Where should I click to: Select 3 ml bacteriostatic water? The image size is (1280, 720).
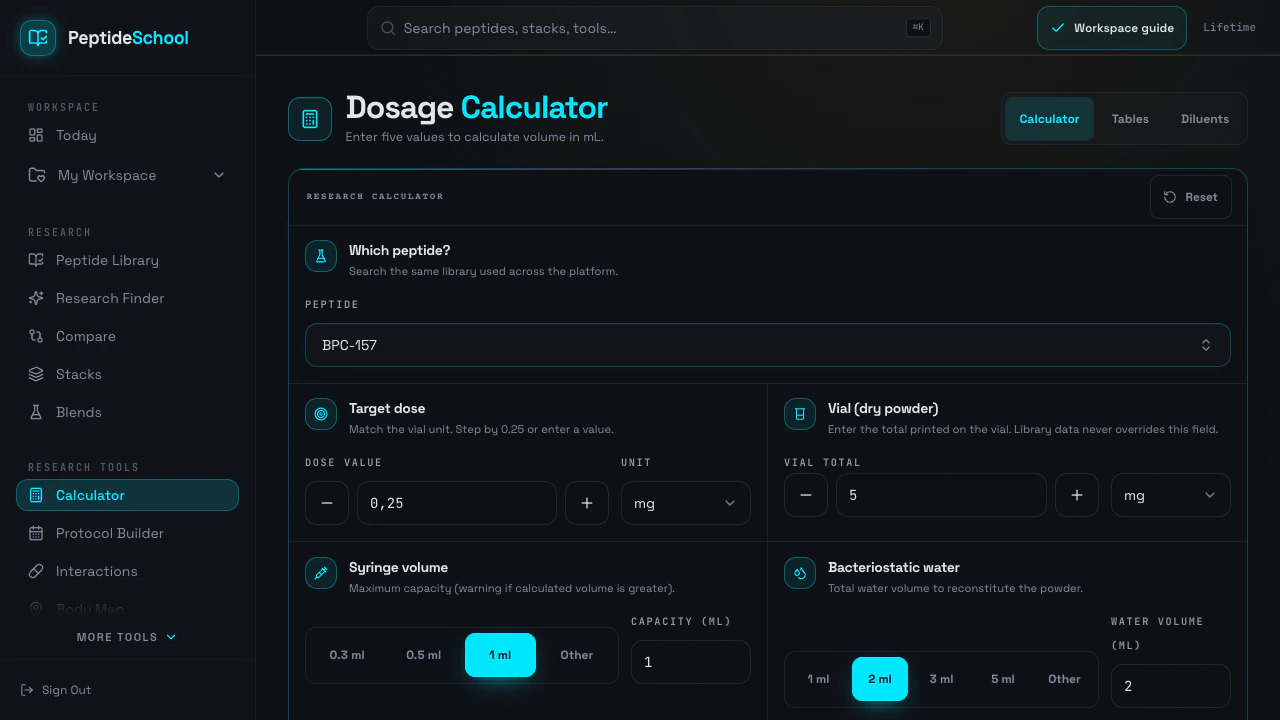coord(941,679)
